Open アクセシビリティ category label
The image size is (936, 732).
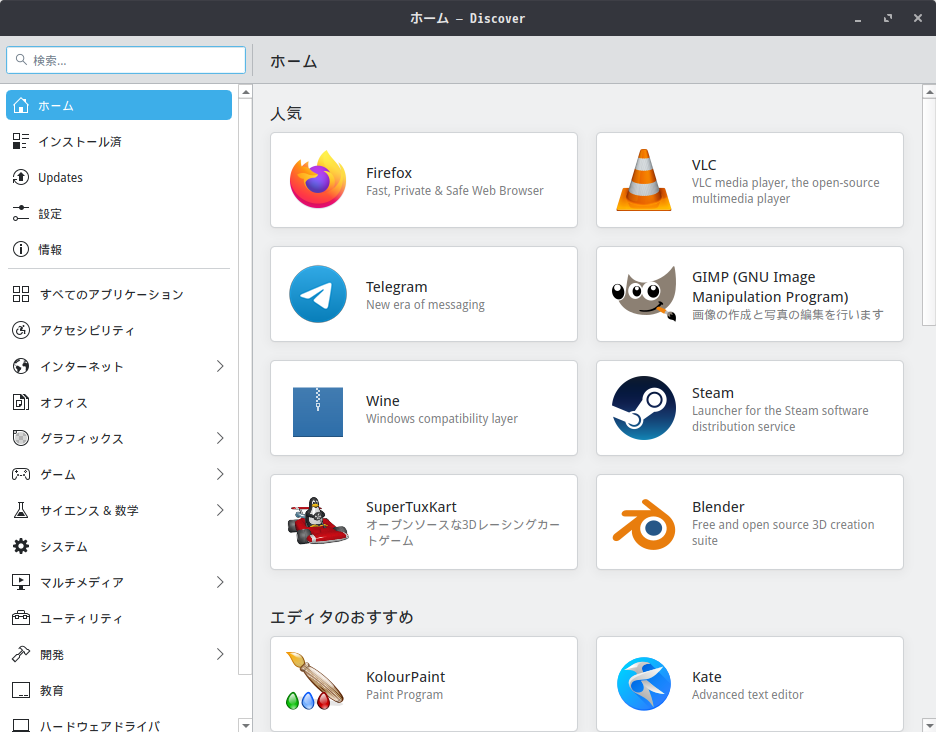(87, 330)
